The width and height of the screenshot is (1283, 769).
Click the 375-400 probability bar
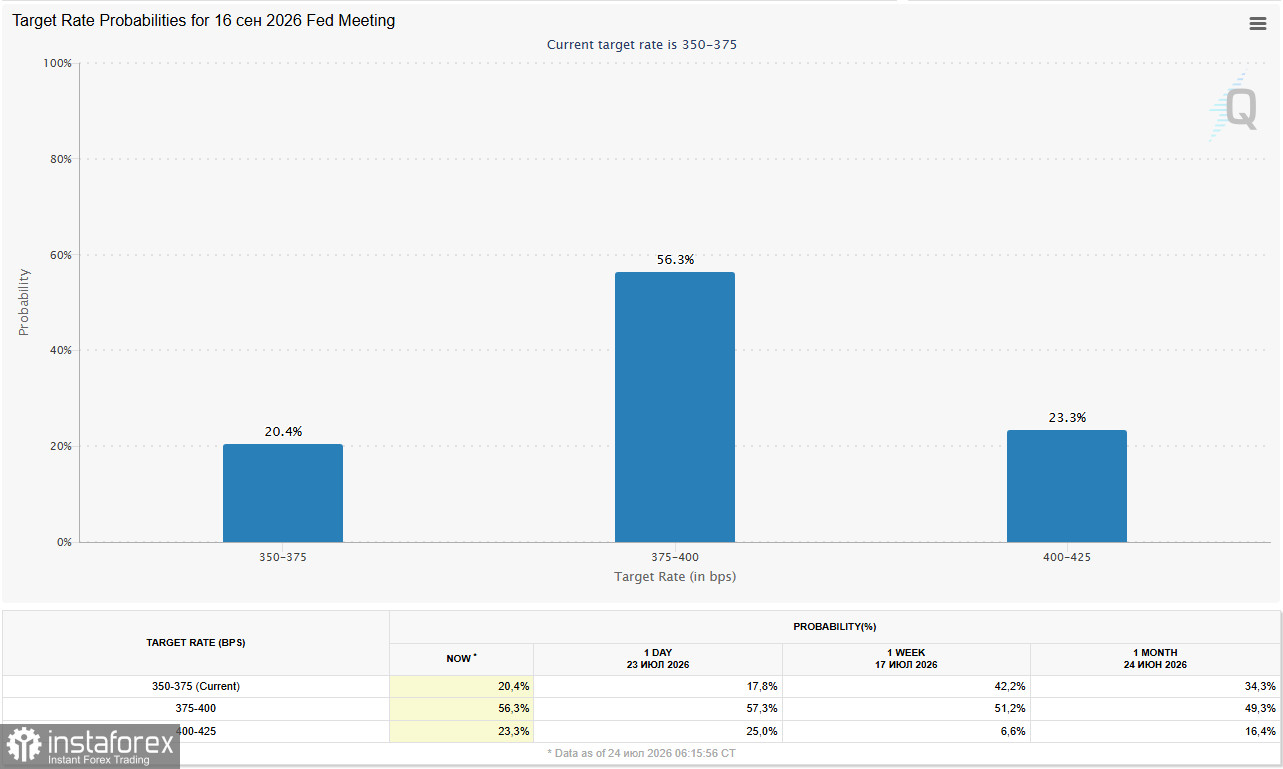675,407
